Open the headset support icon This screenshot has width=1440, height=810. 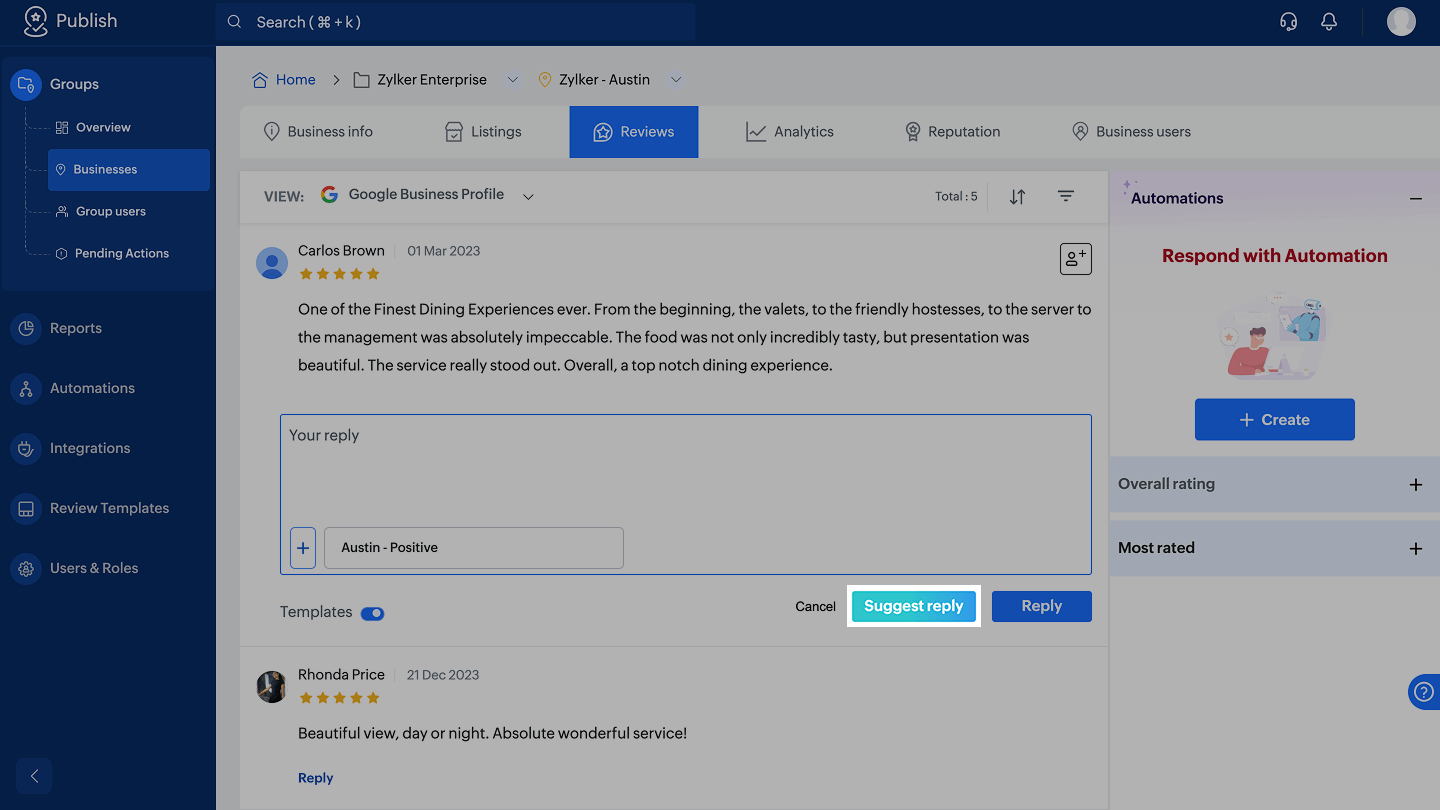(x=1289, y=22)
